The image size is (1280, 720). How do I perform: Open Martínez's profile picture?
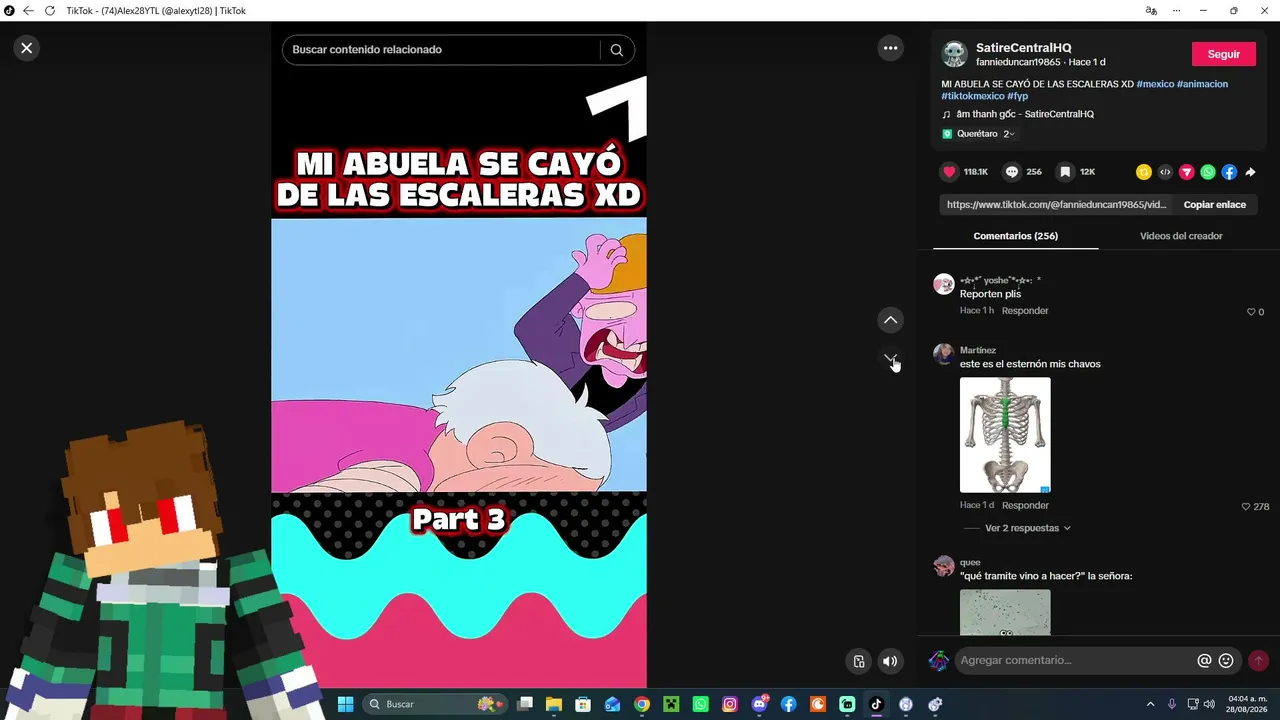click(x=944, y=355)
